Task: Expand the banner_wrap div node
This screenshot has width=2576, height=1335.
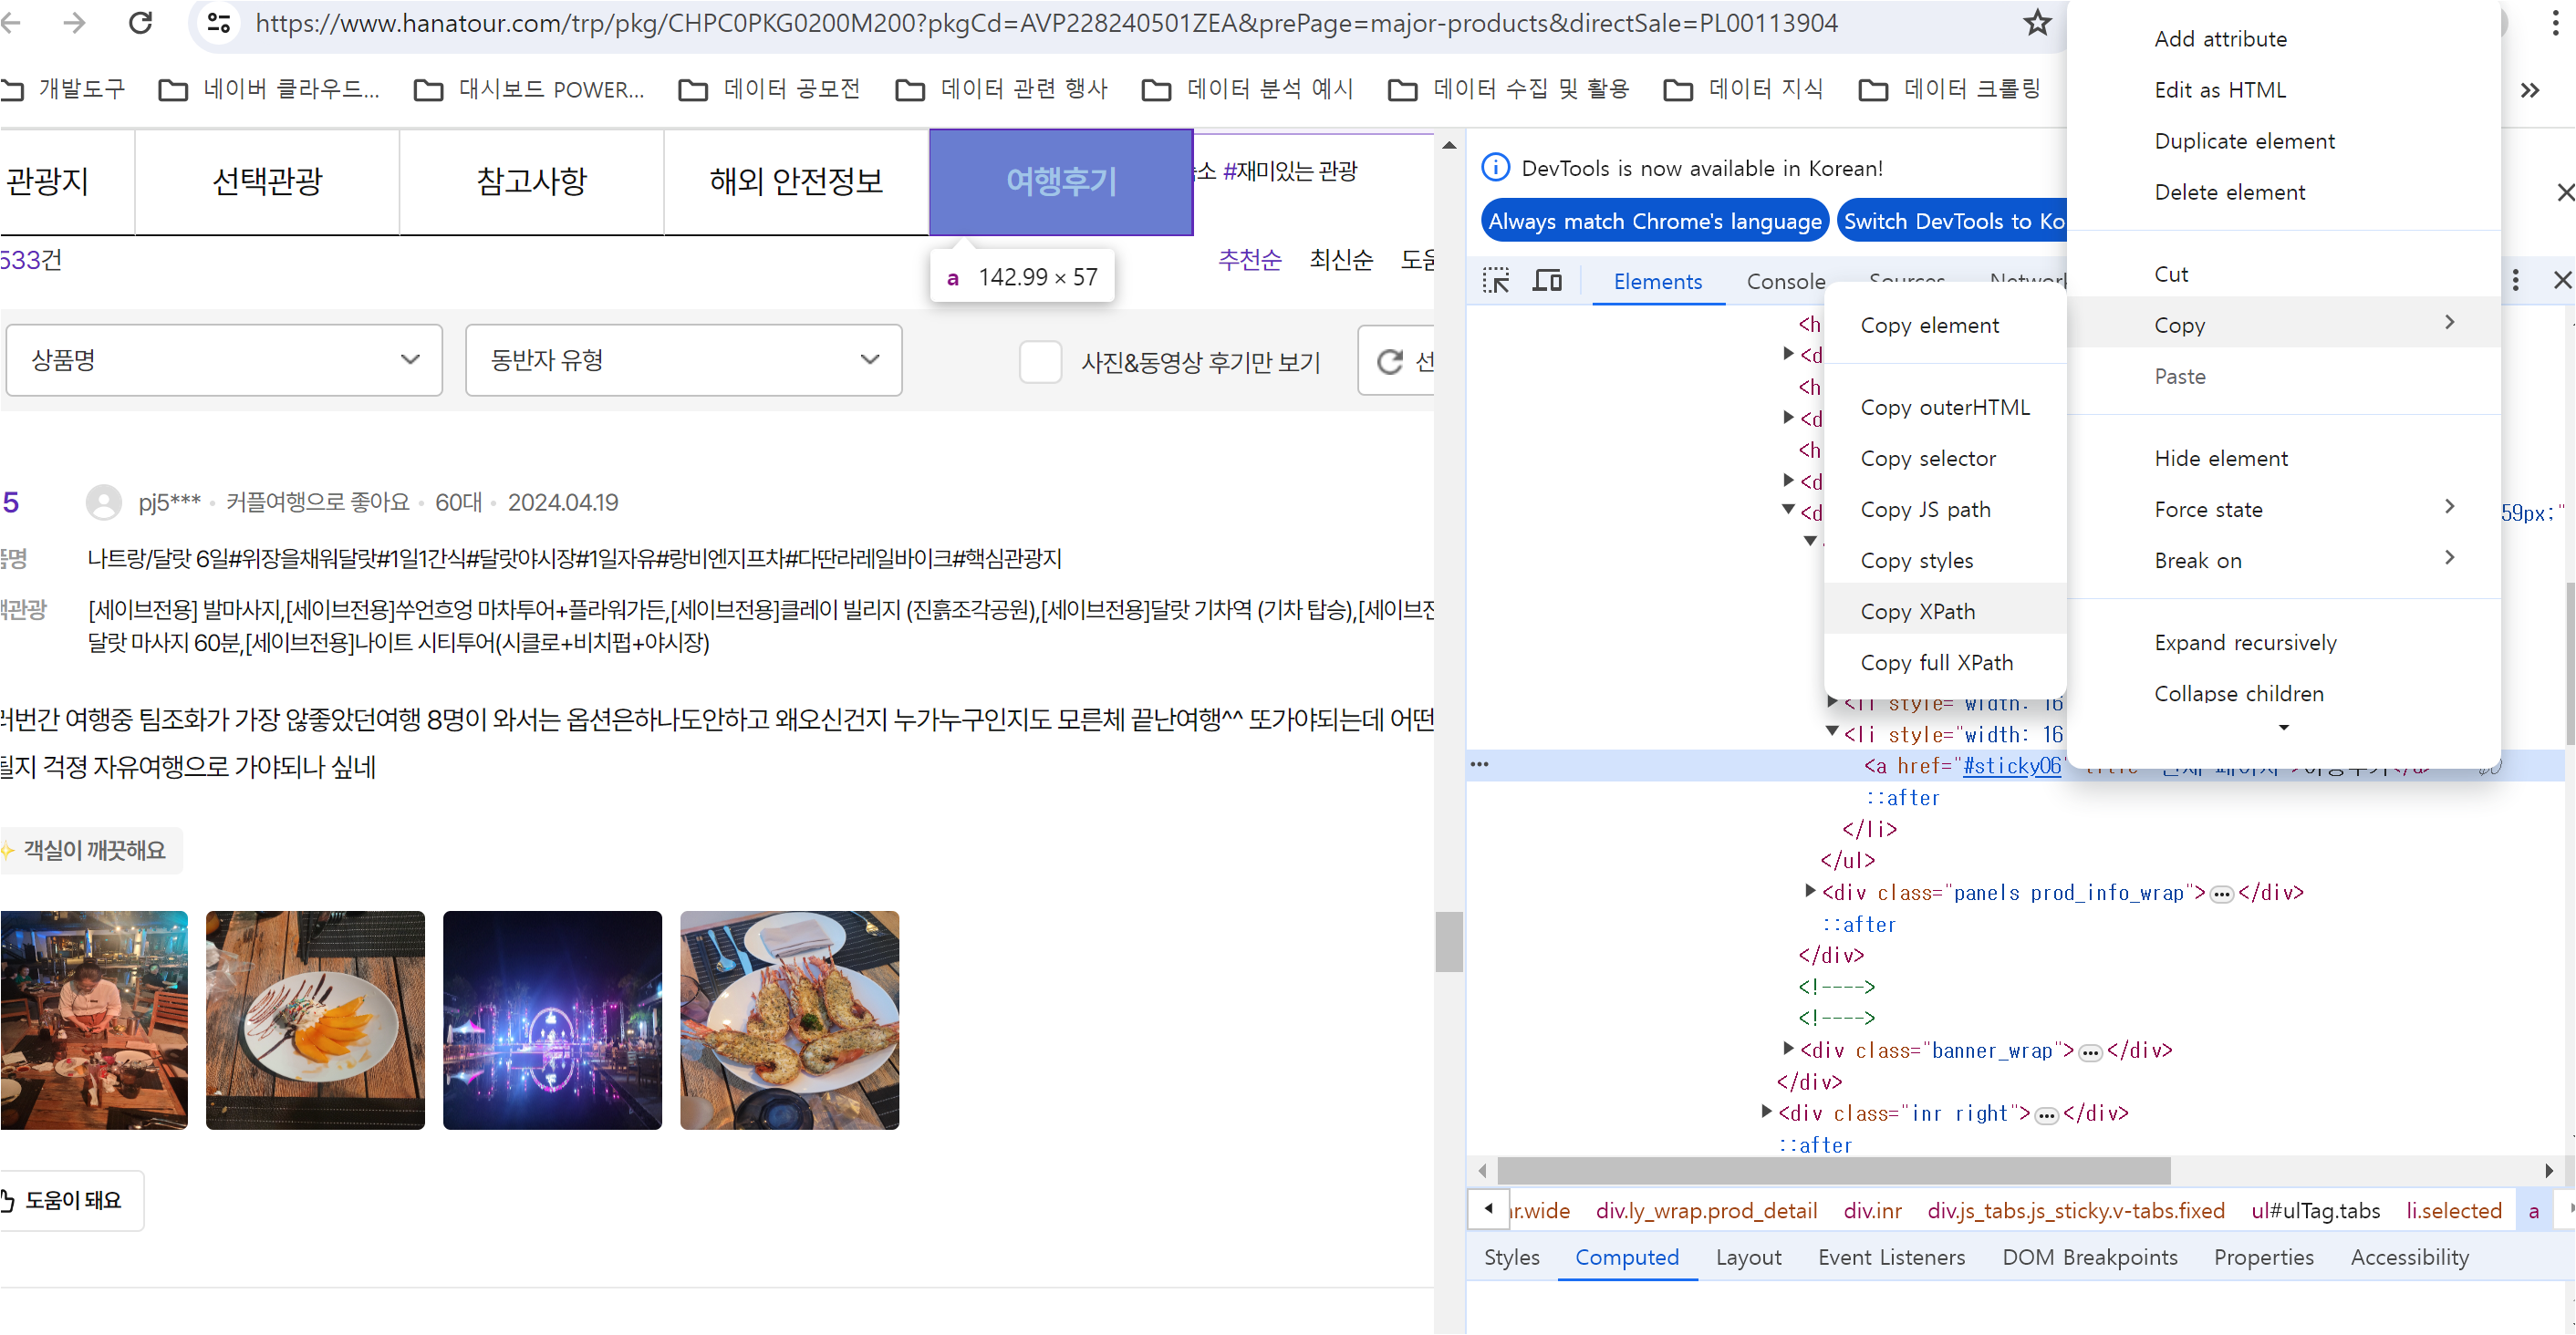Action: pyautogui.click(x=1788, y=1048)
